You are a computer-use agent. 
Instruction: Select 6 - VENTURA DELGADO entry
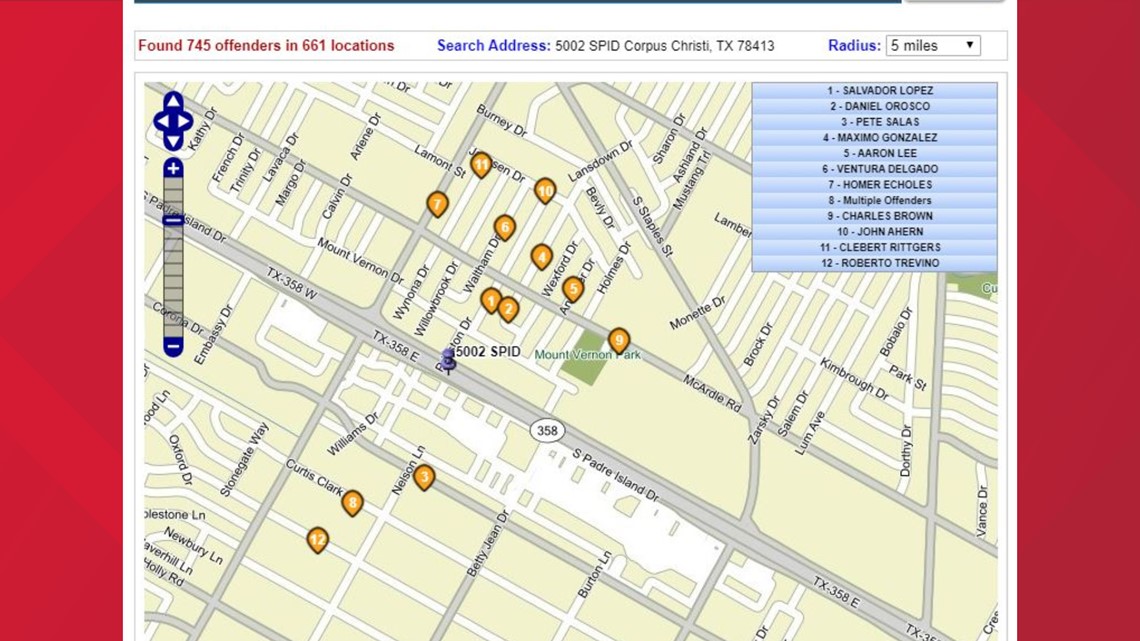pos(875,169)
